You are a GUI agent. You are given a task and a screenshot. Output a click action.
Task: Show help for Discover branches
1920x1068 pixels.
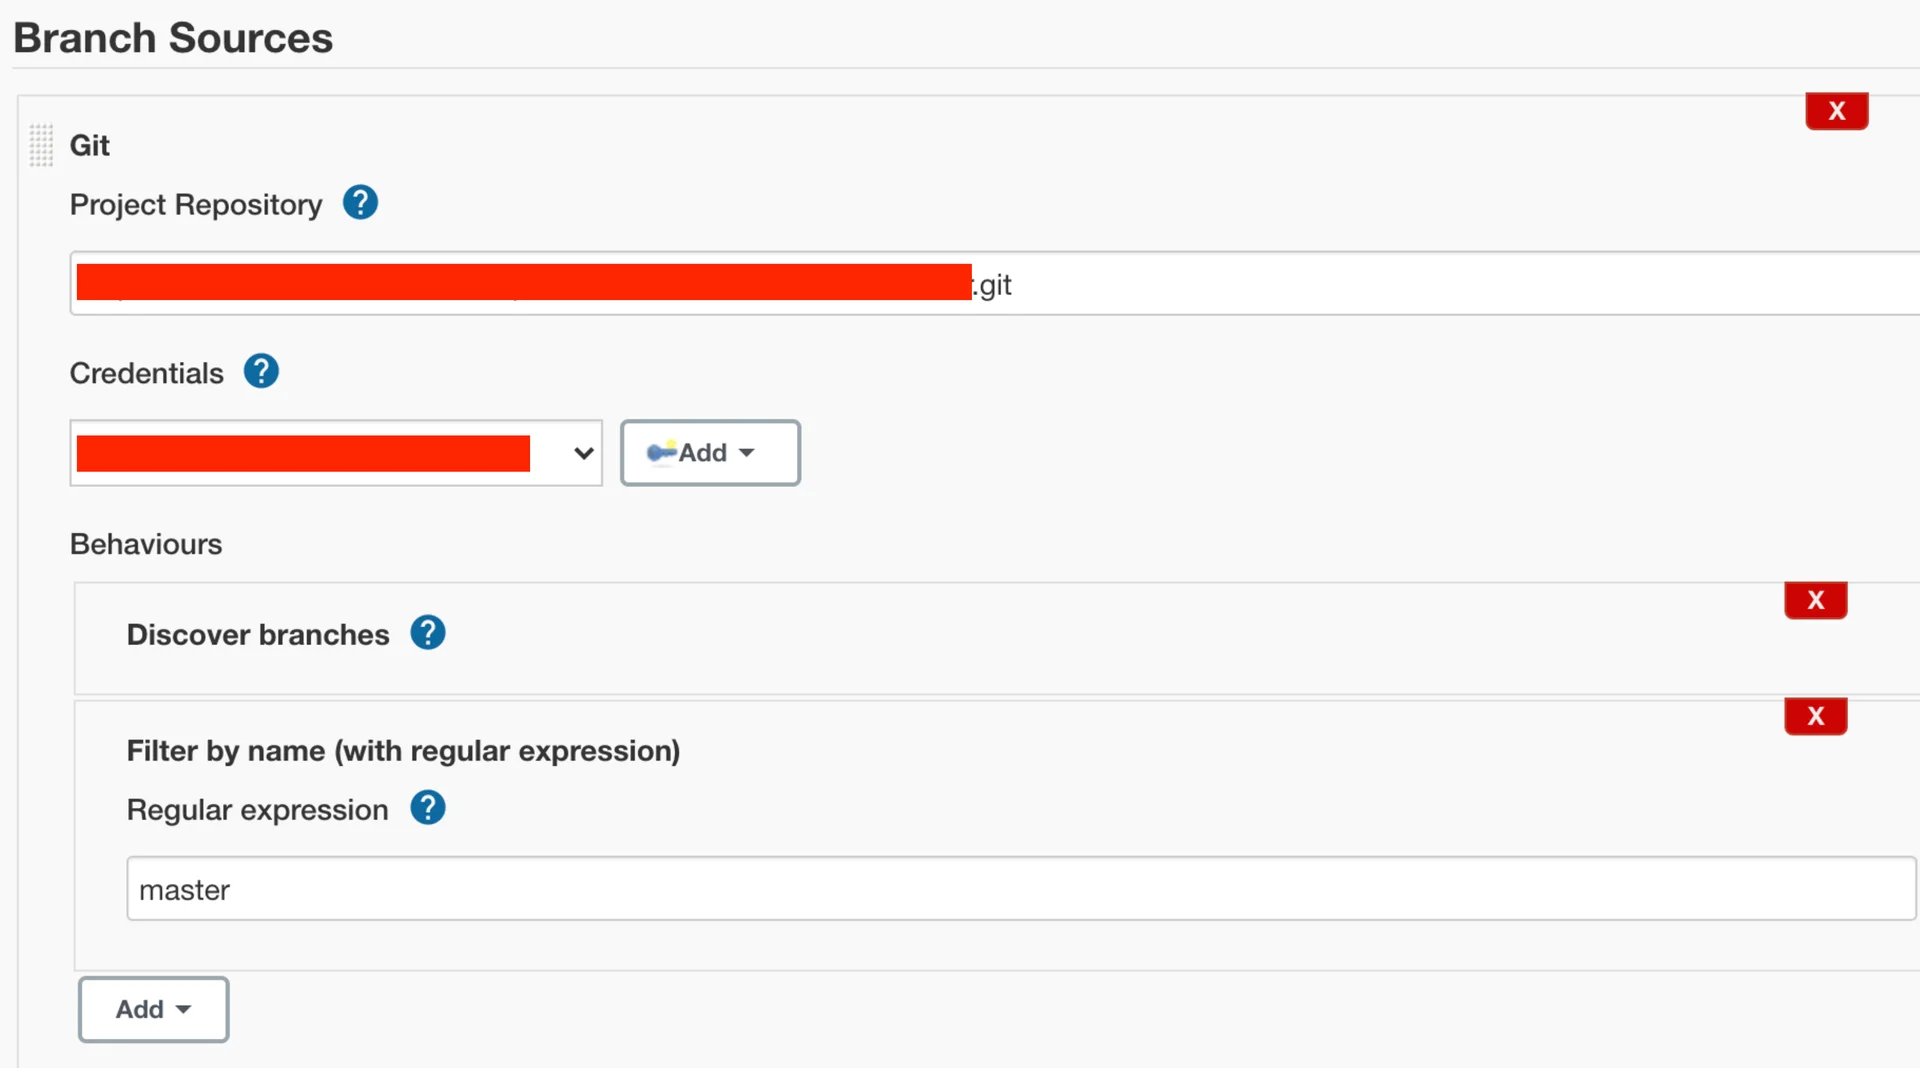coord(427,633)
